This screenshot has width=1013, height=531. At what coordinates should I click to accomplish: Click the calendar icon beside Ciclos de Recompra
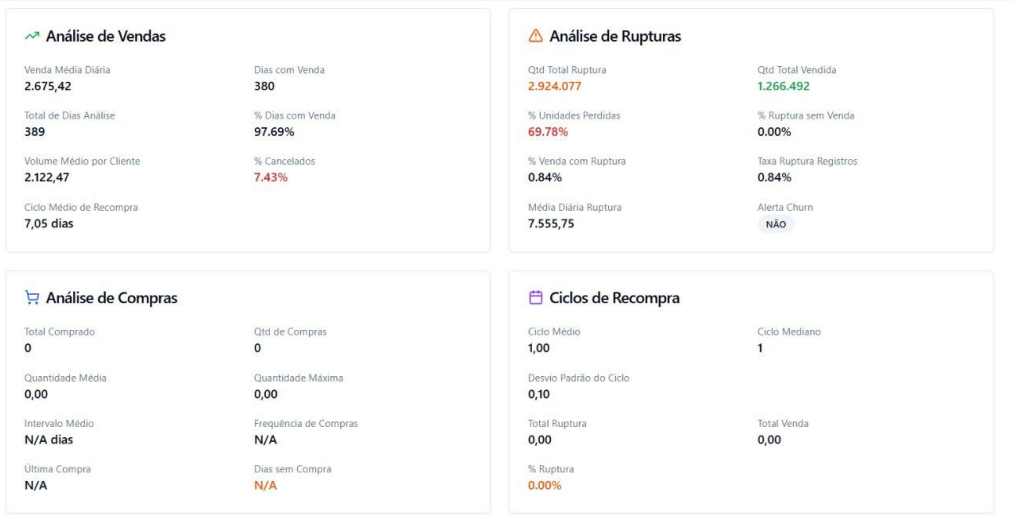coord(535,298)
